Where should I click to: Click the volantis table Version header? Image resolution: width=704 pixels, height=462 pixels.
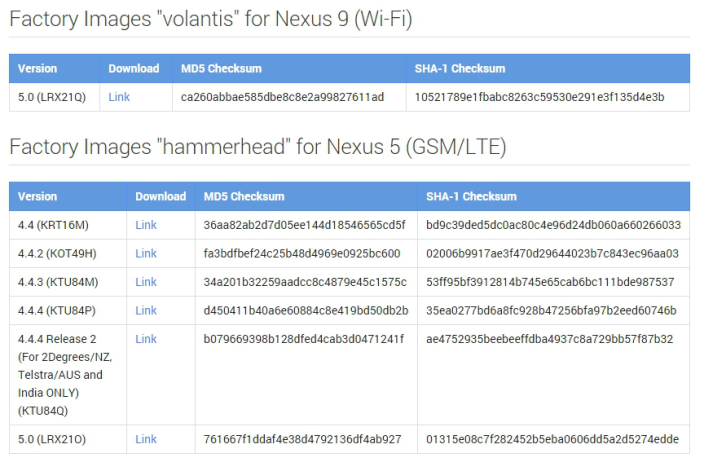37,69
